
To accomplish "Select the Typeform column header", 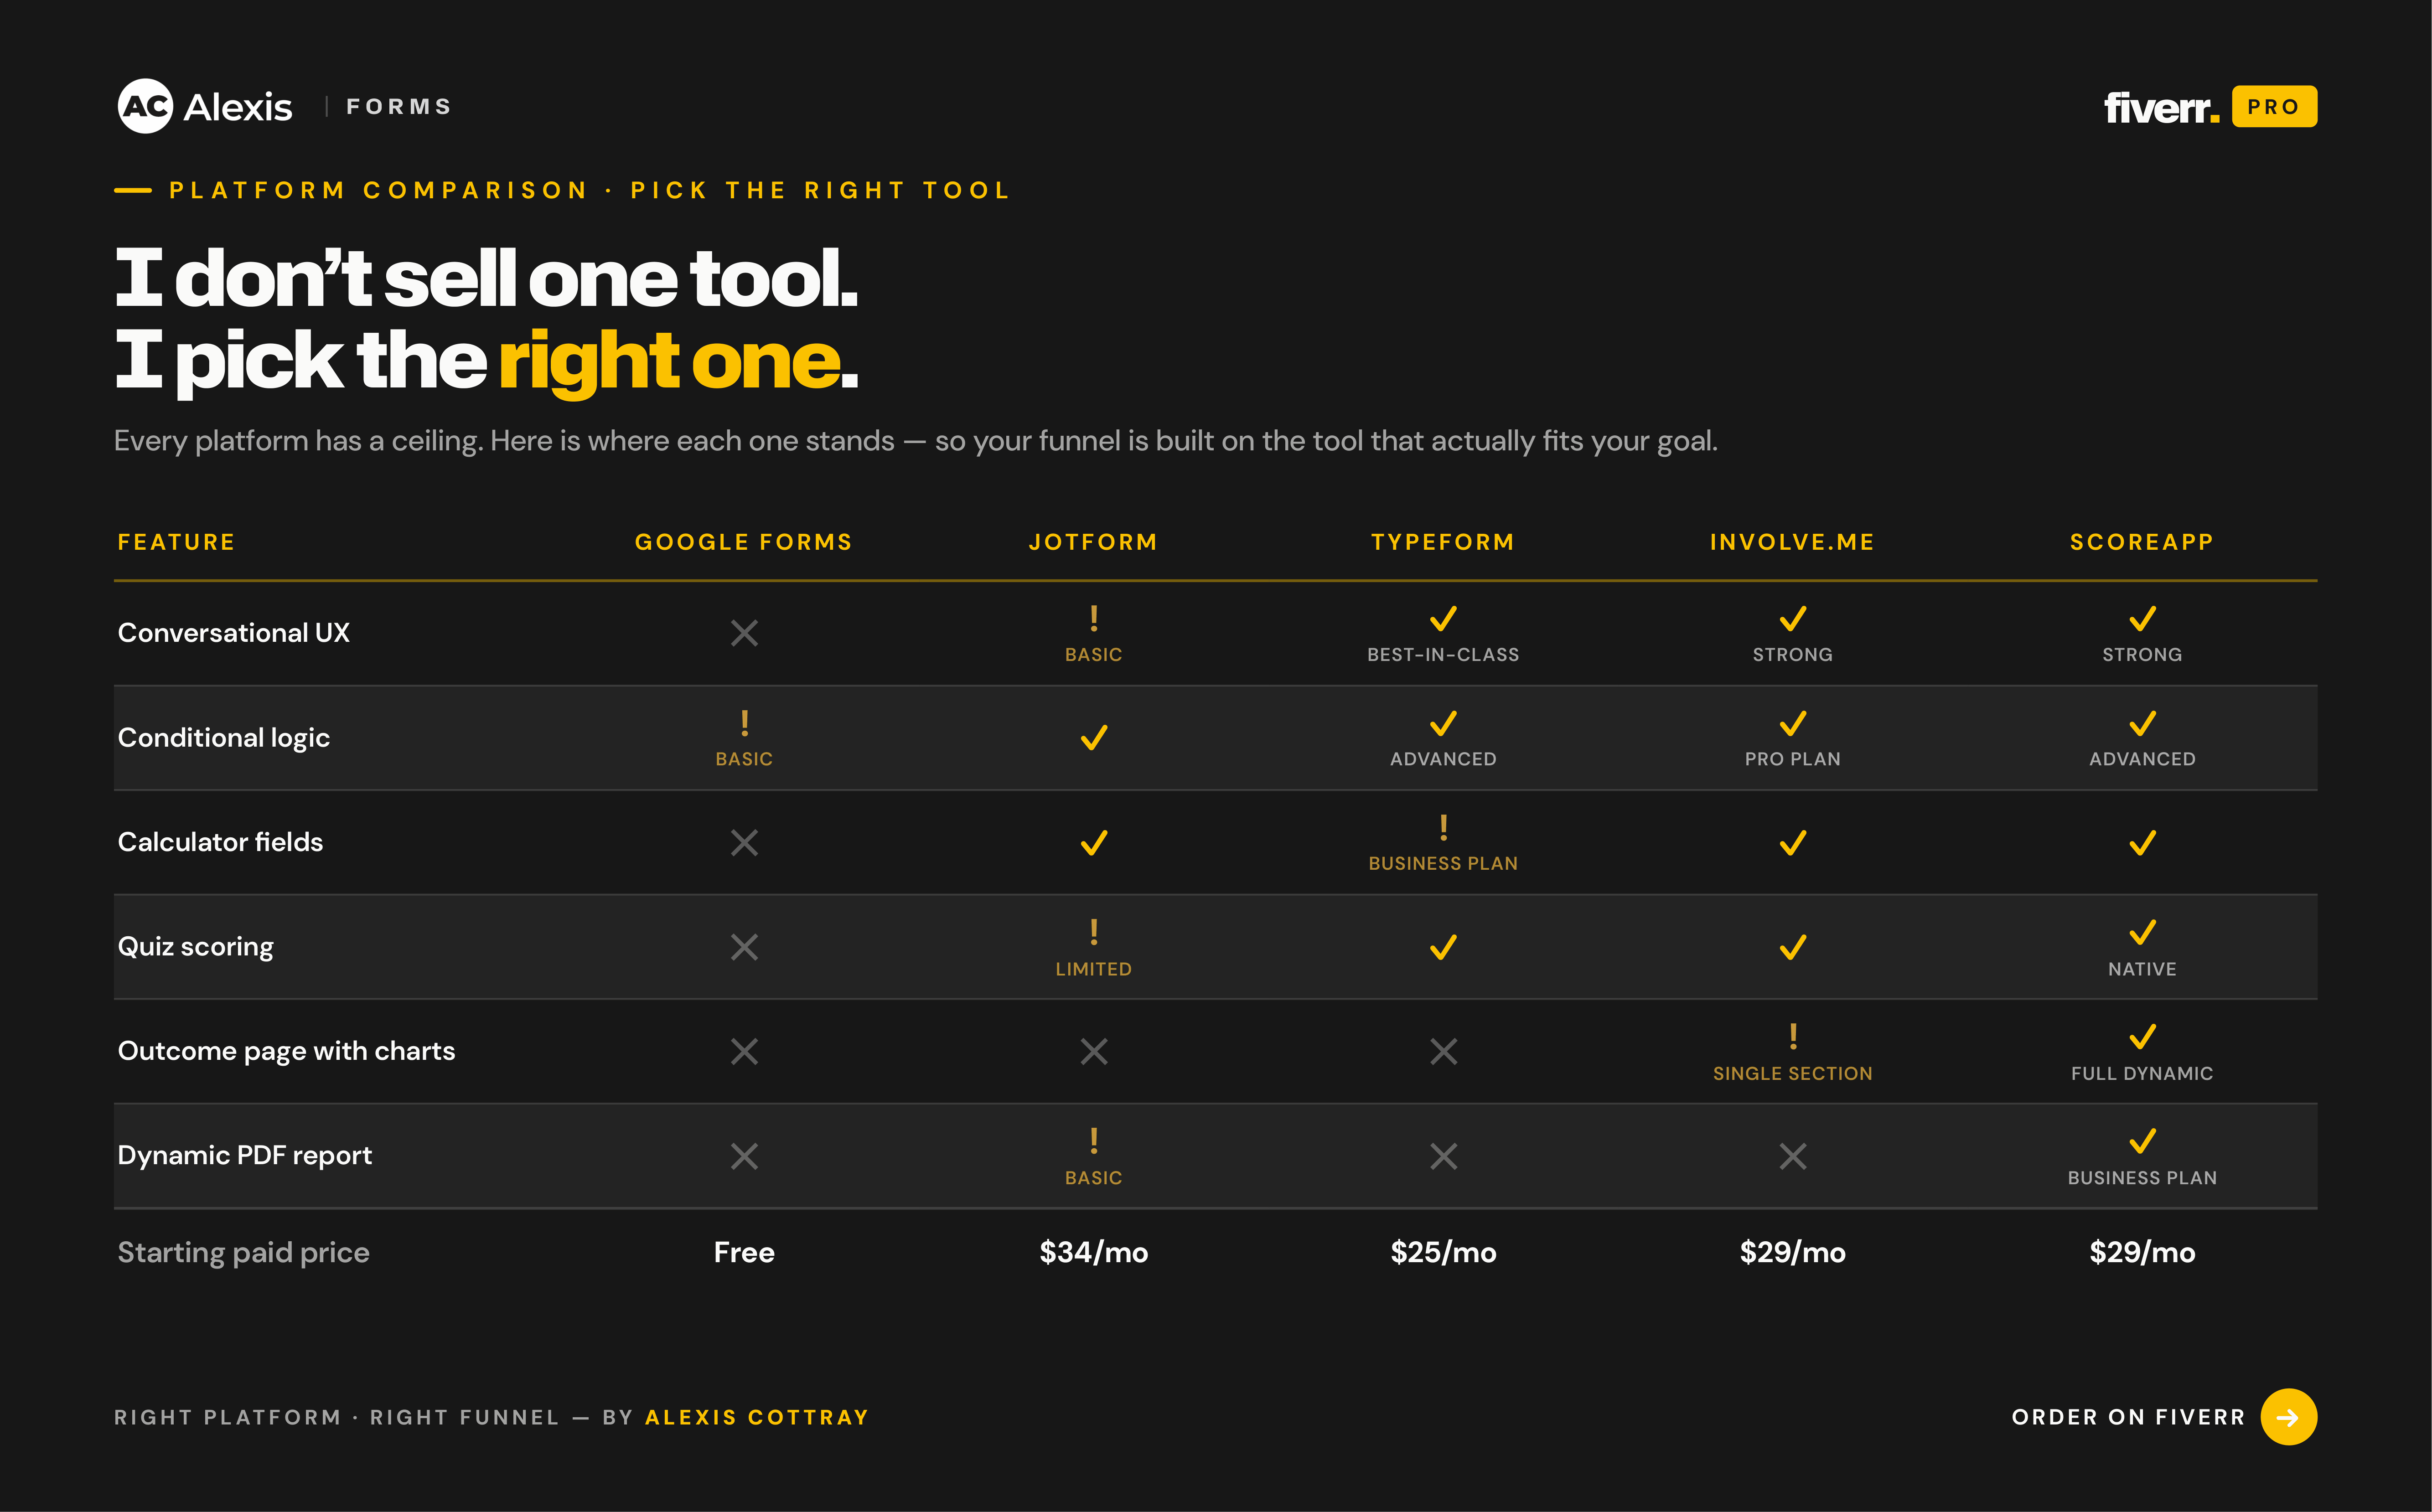I will [x=1443, y=542].
